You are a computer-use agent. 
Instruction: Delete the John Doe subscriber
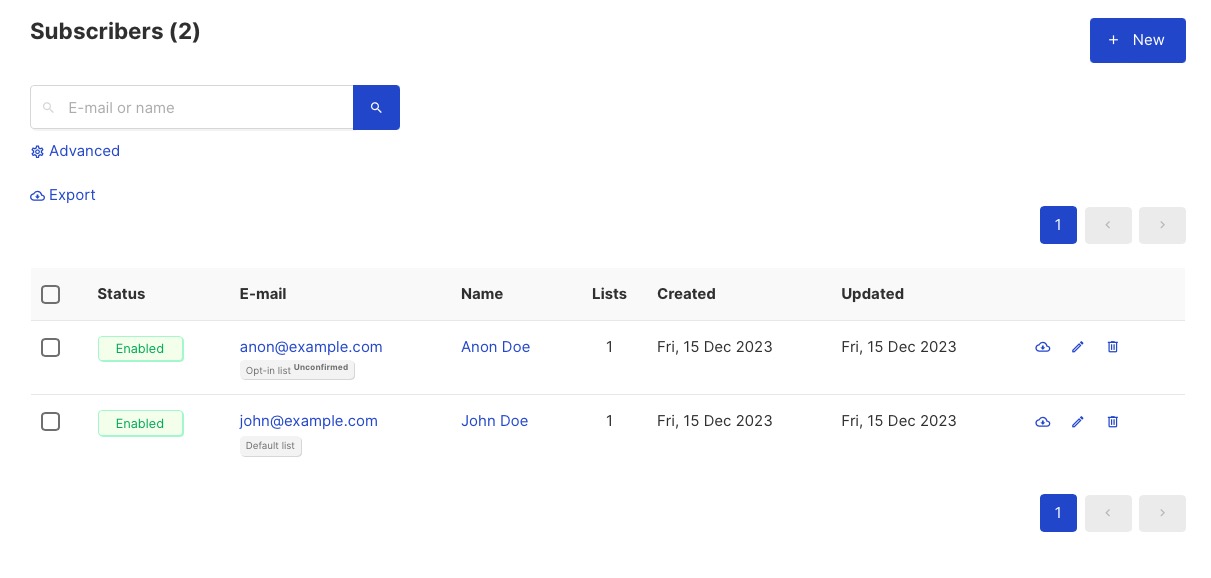point(1112,422)
